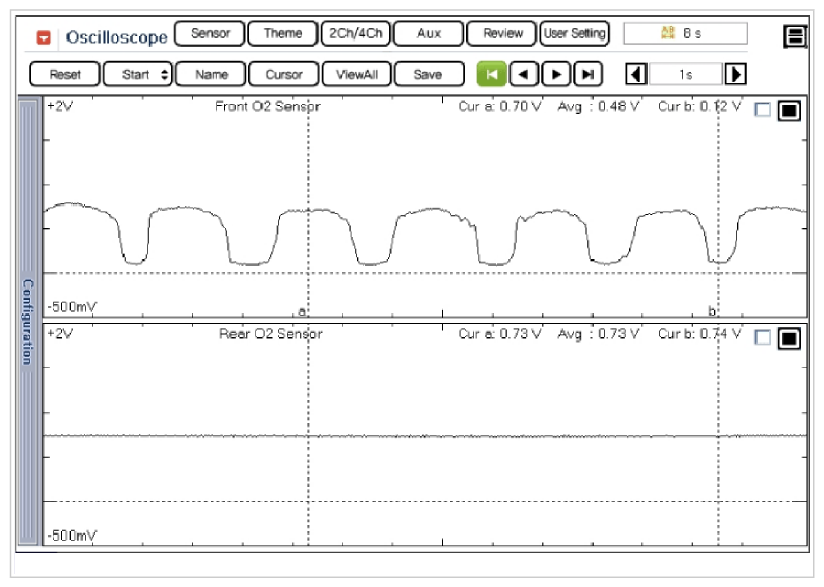The width and height of the screenshot is (824, 587).
Task: Click the rear channel -500mV scale label
Action: [x=72, y=535]
